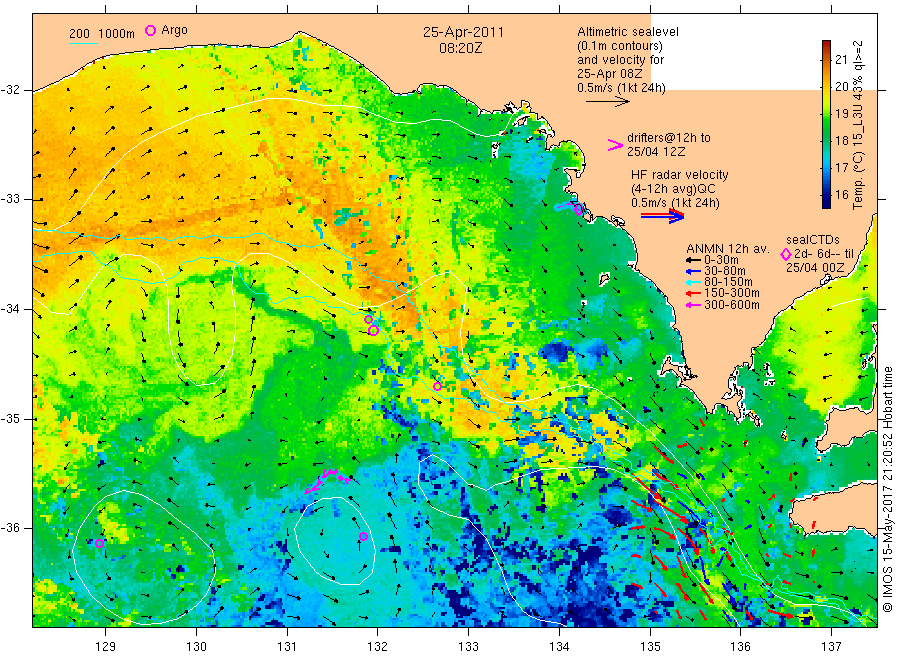The width and height of the screenshot is (900, 660).
Task: Click the black altimetric velocity scale arrow
Action: (x=608, y=102)
